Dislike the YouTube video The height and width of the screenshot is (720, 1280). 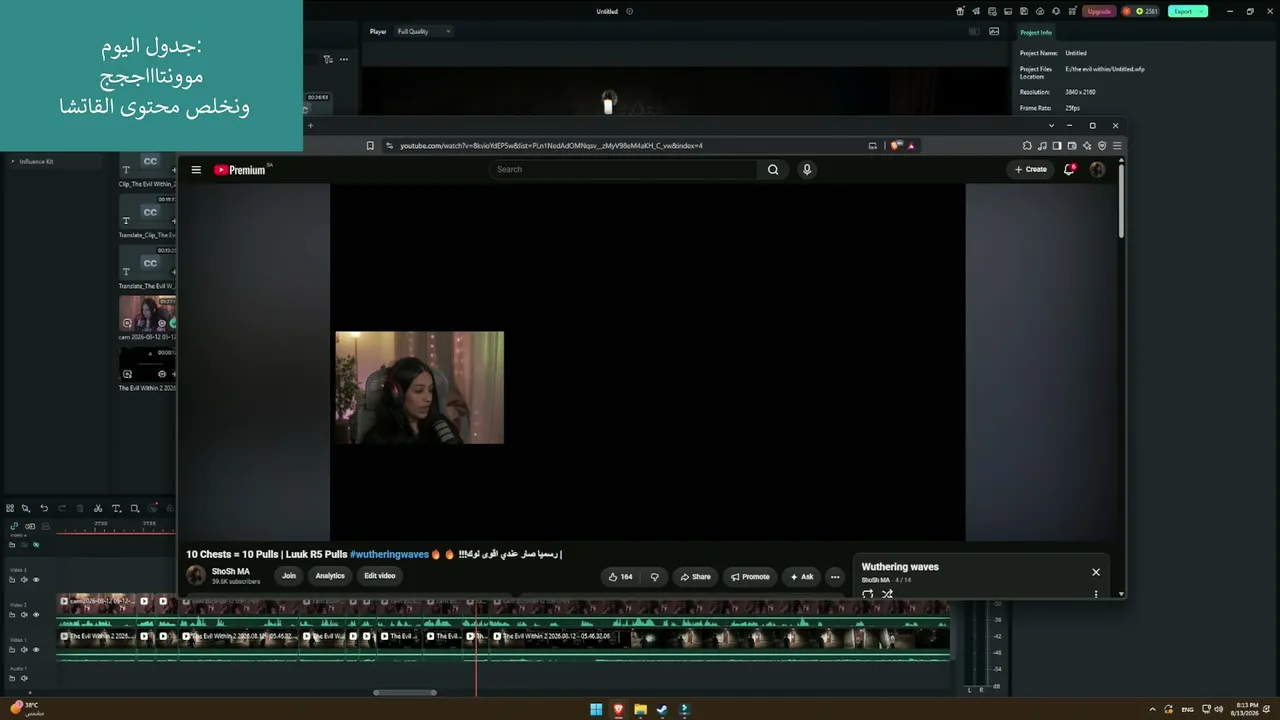[655, 577]
